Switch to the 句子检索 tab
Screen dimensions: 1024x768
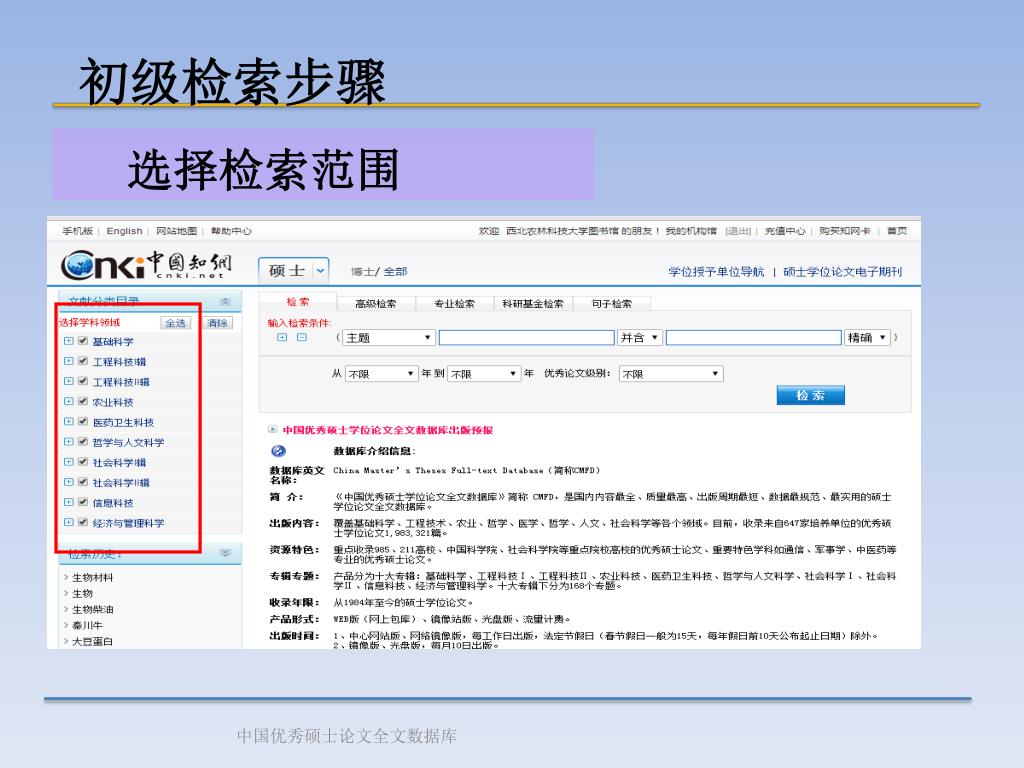click(x=612, y=304)
